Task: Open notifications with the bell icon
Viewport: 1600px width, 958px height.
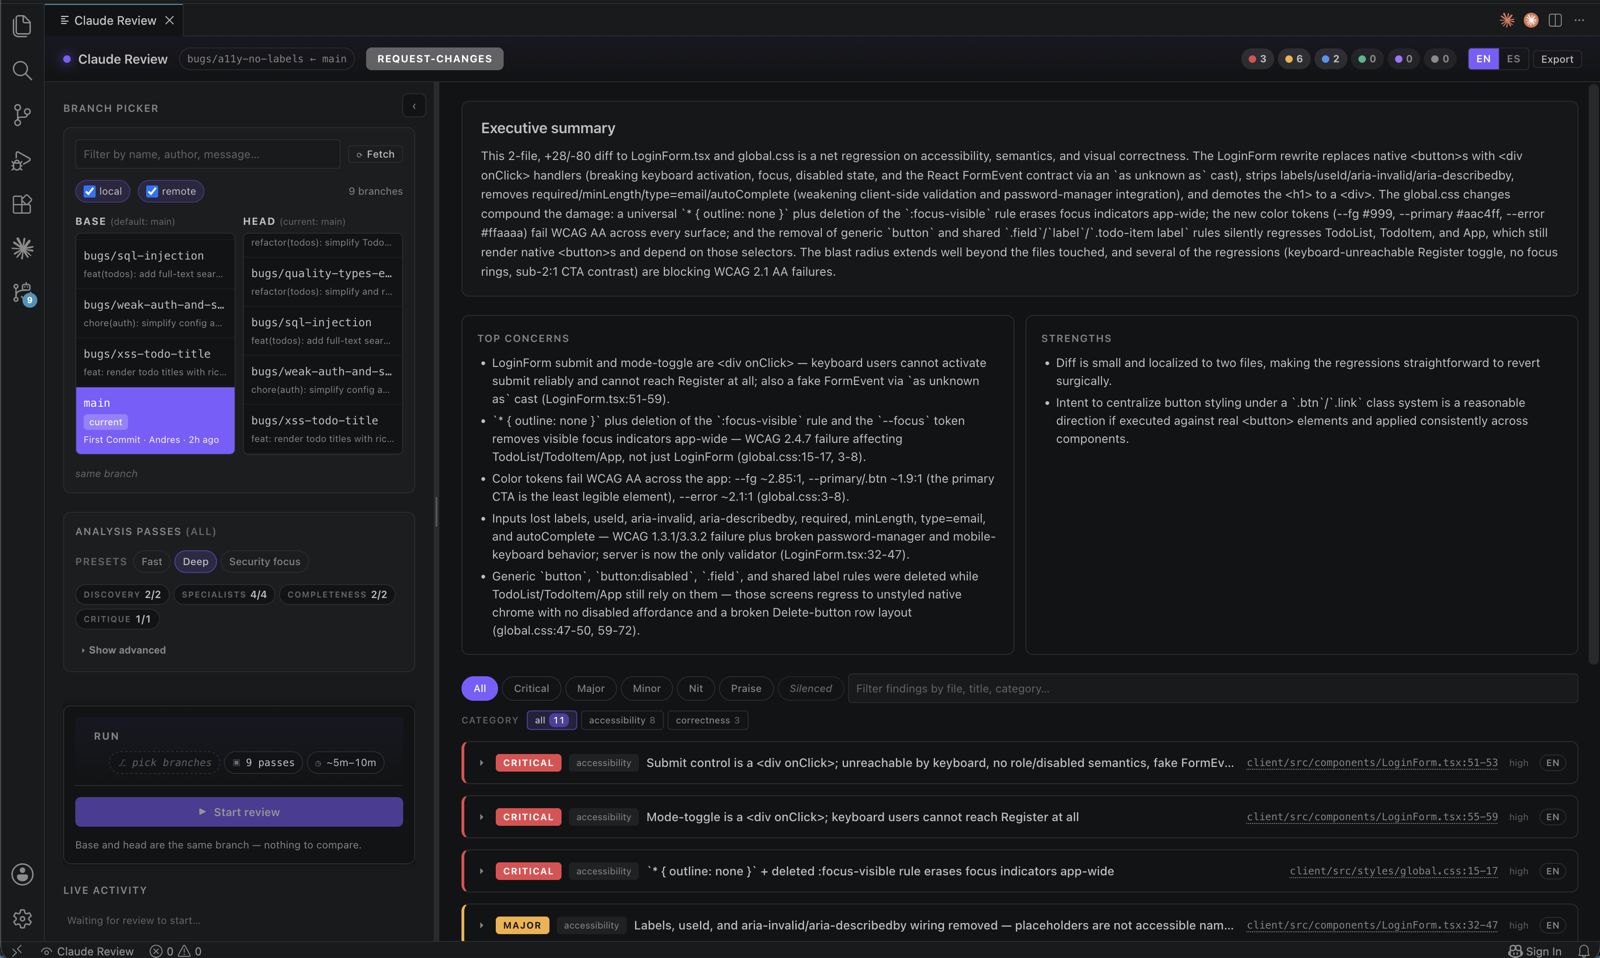Action: click(x=1583, y=951)
